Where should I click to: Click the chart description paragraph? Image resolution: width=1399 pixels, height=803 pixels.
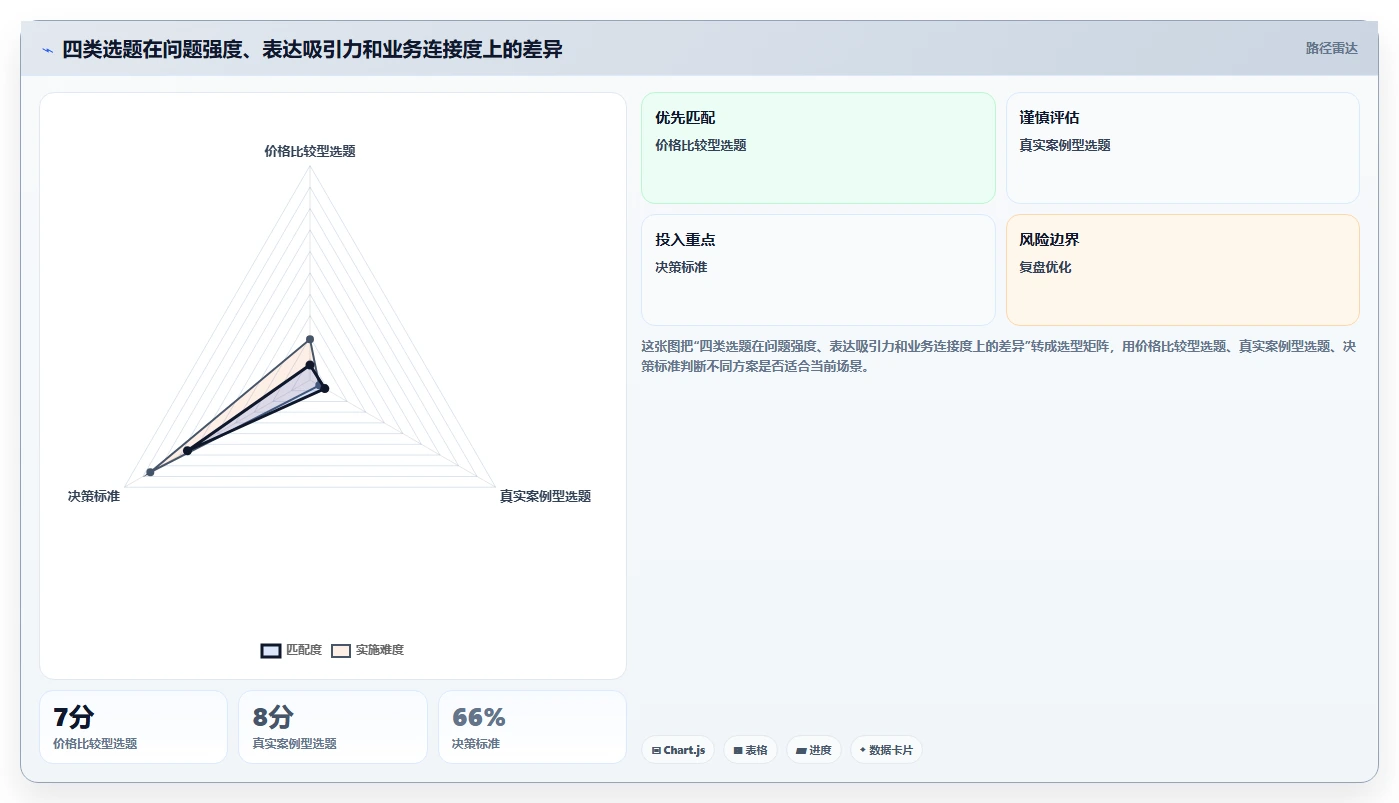[998, 356]
